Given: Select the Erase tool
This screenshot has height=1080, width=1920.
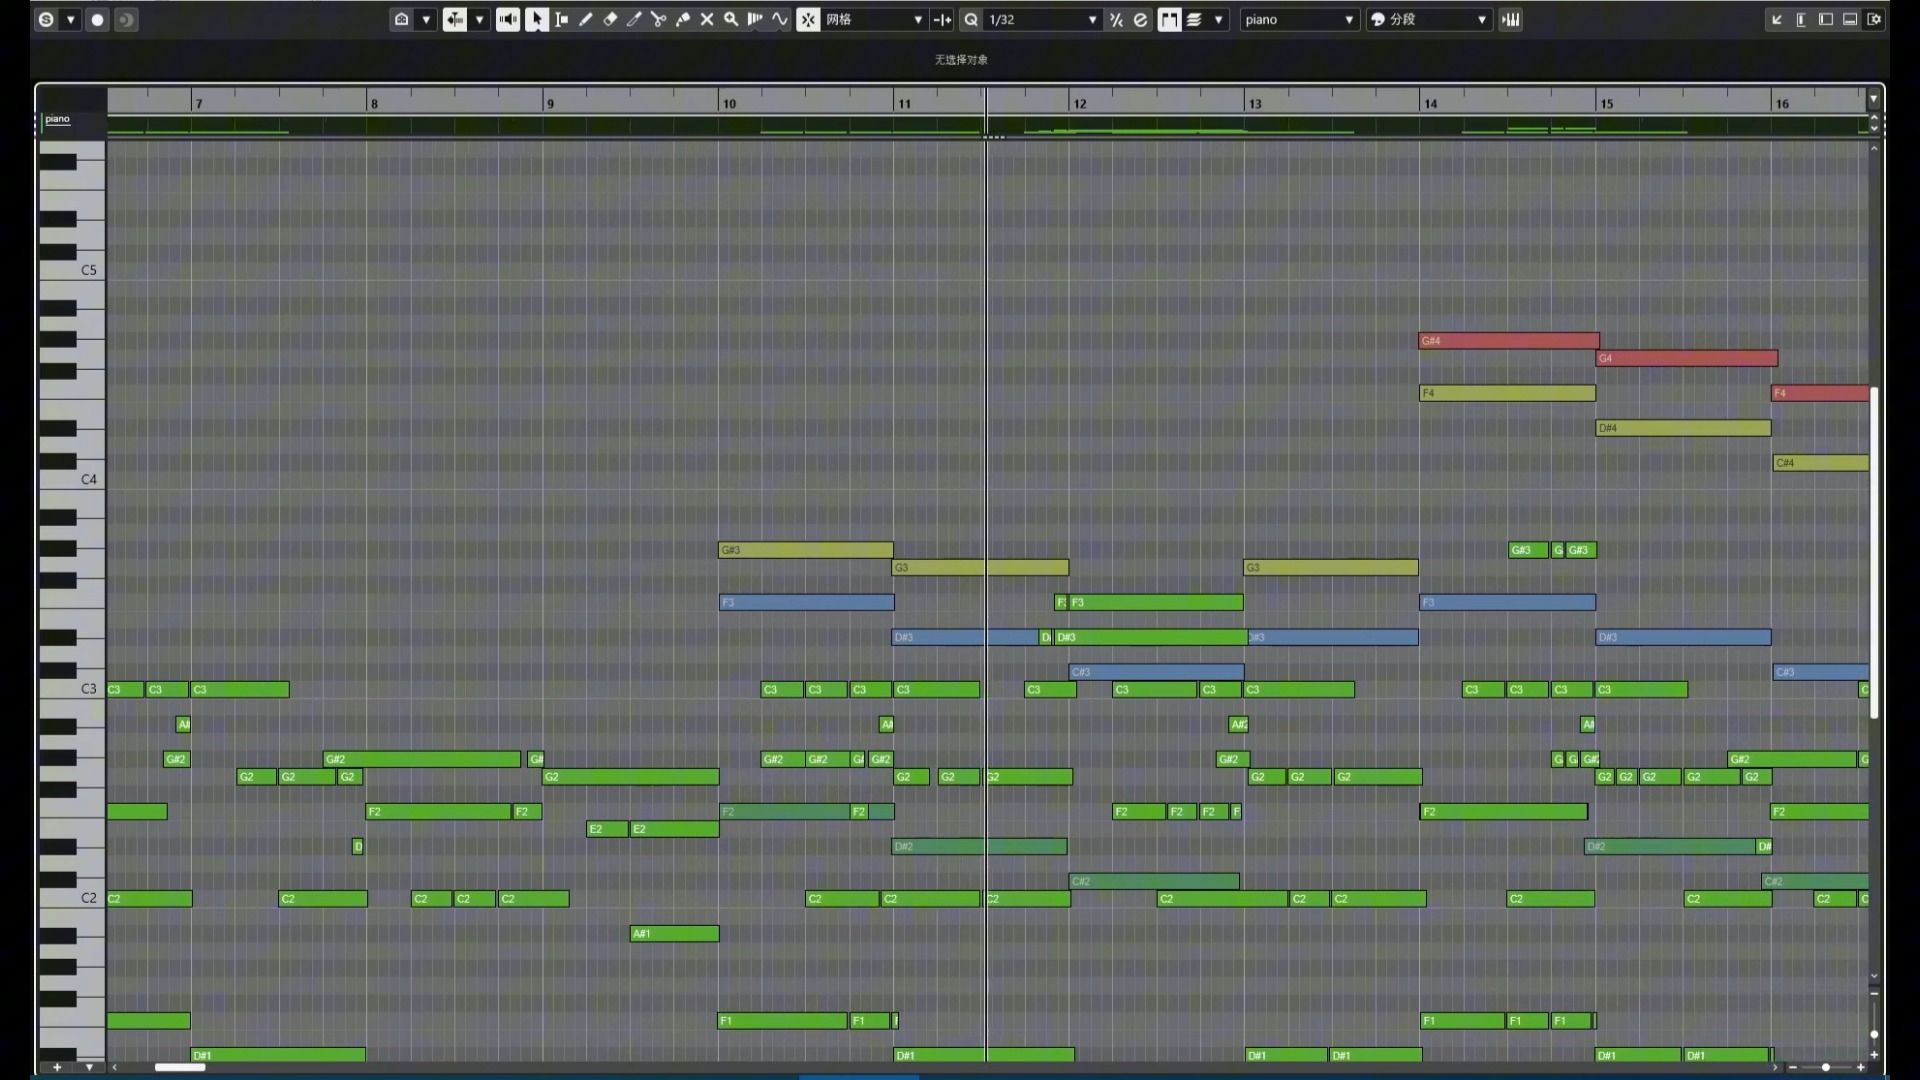Looking at the screenshot, I should pos(610,19).
